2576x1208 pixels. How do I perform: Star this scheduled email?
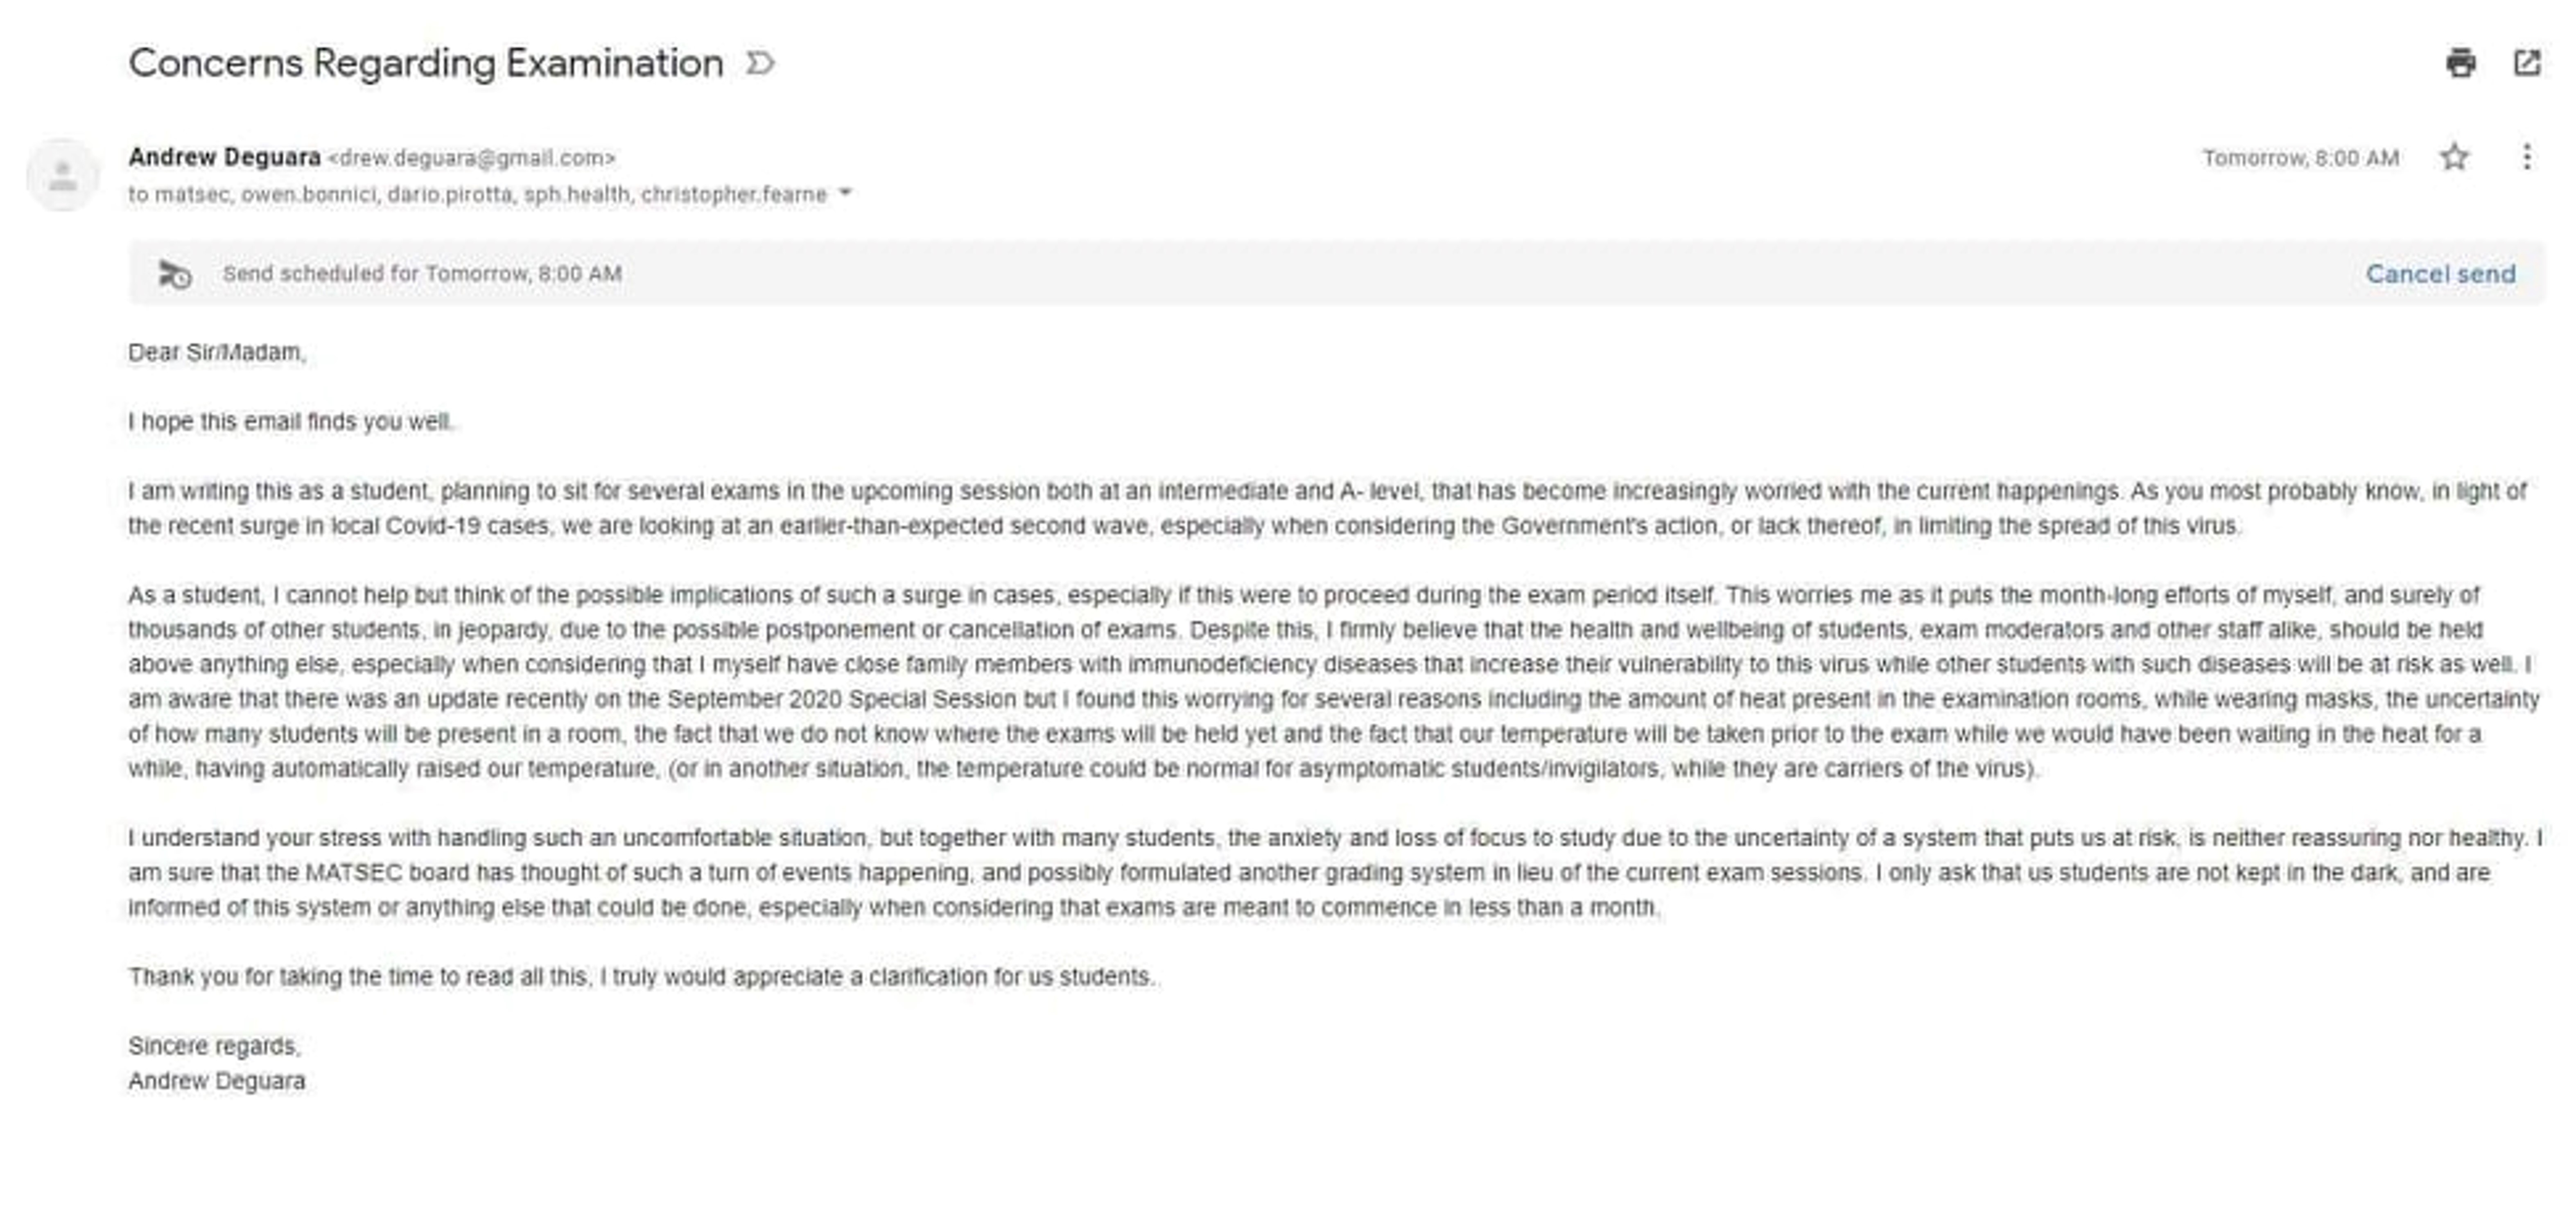click(2454, 157)
